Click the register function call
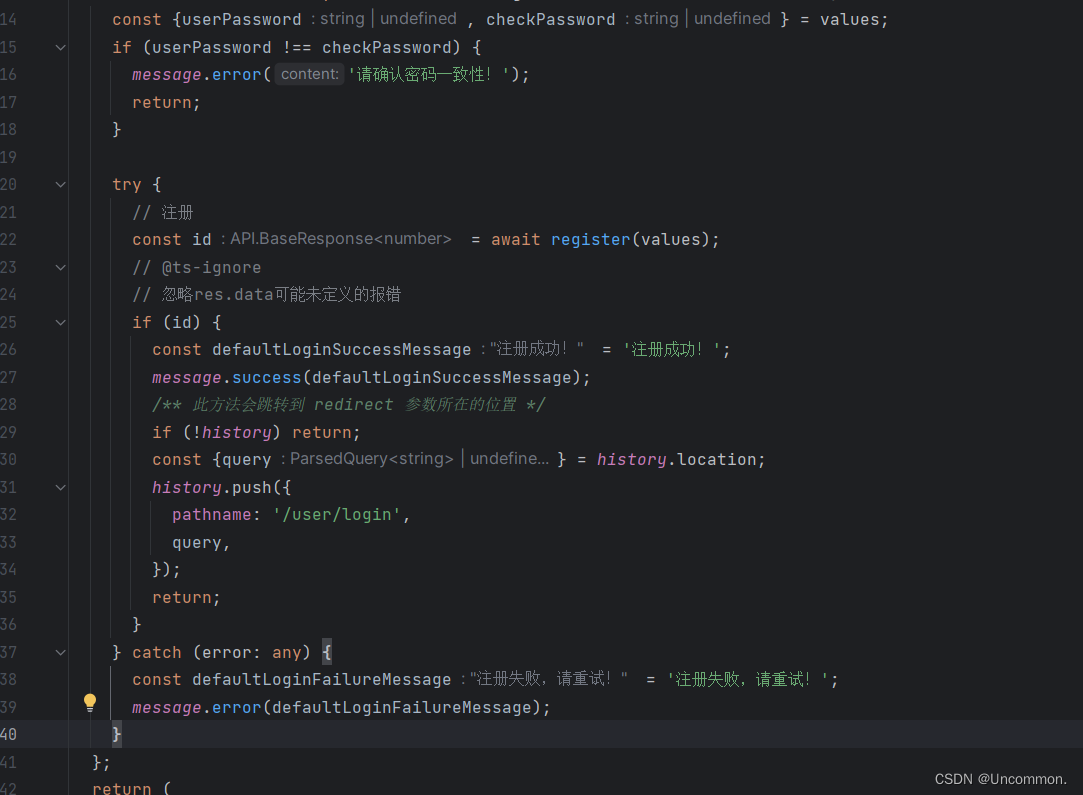 (591, 240)
